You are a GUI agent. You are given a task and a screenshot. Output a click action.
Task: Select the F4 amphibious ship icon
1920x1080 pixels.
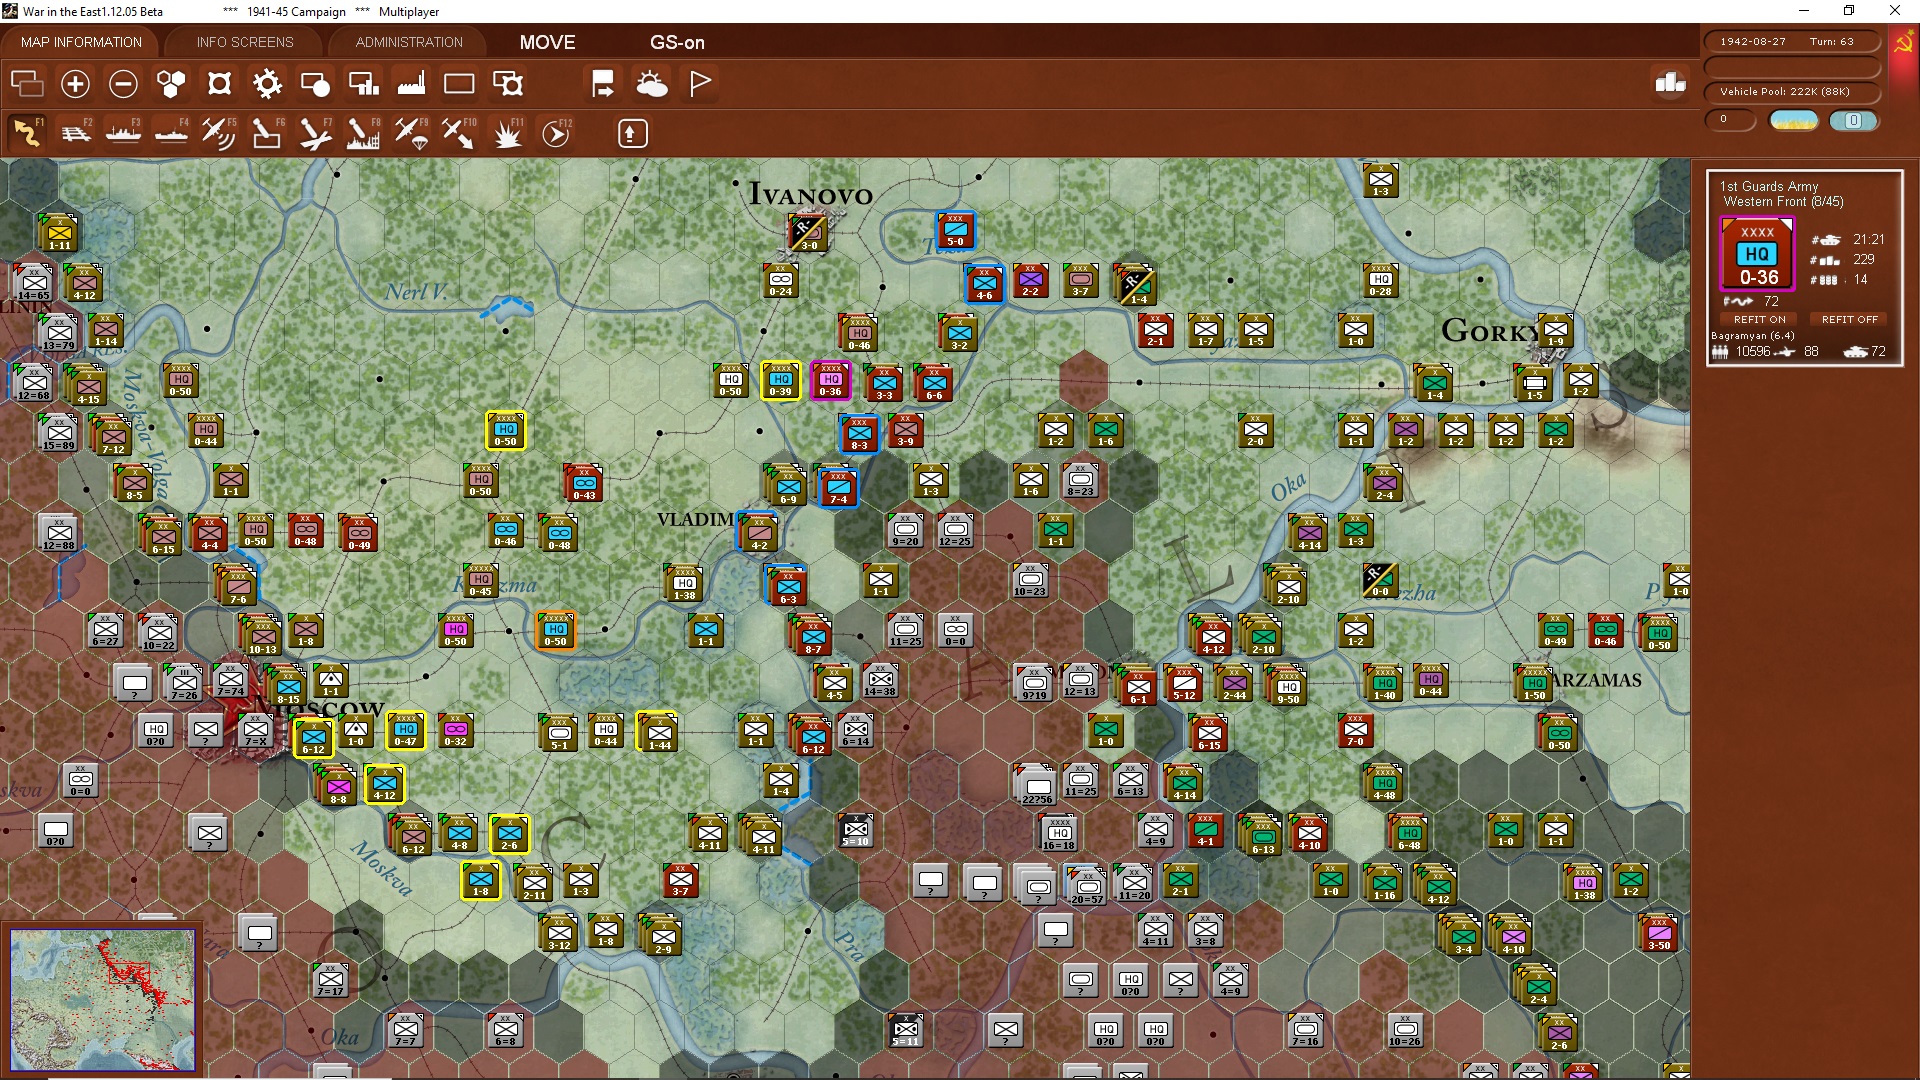pyautogui.click(x=171, y=133)
